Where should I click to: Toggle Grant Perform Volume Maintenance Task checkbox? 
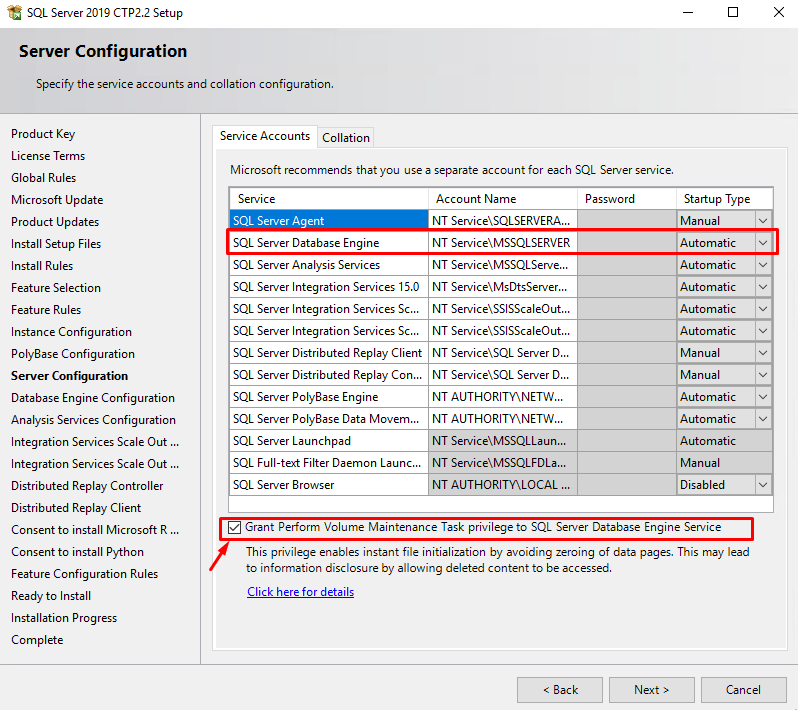pyautogui.click(x=234, y=528)
